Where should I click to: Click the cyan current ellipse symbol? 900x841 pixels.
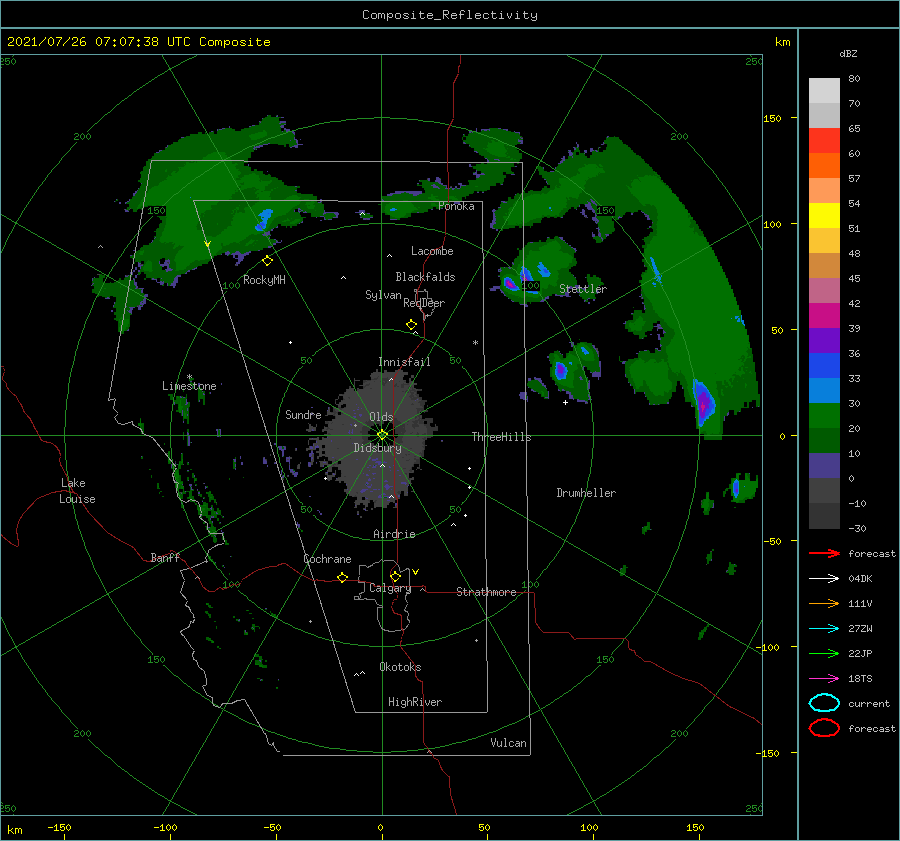point(824,703)
